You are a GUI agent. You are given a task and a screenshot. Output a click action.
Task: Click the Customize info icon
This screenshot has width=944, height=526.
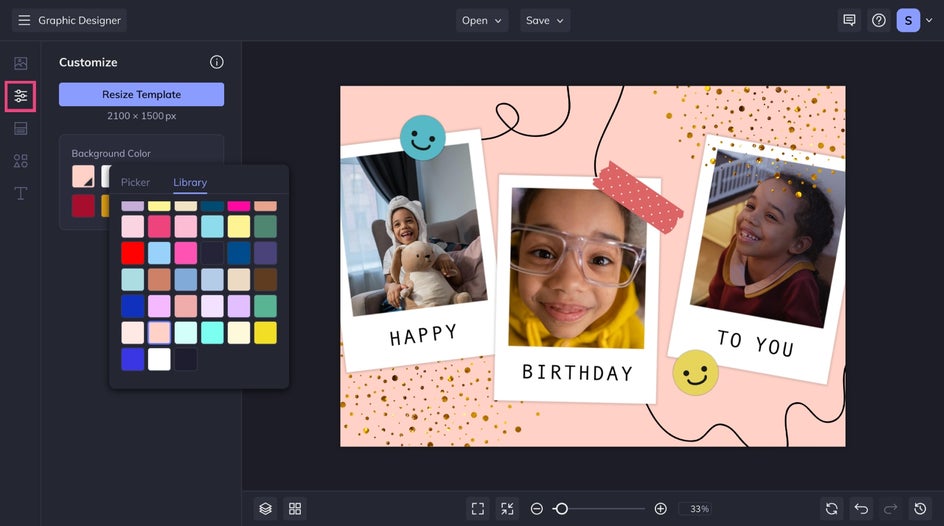point(217,62)
